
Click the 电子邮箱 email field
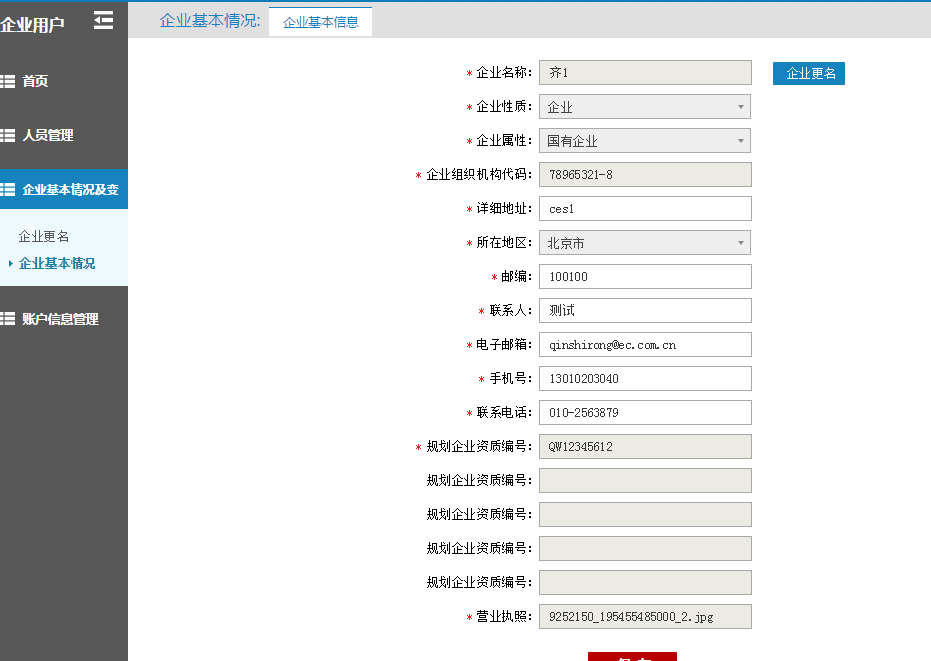click(x=644, y=345)
